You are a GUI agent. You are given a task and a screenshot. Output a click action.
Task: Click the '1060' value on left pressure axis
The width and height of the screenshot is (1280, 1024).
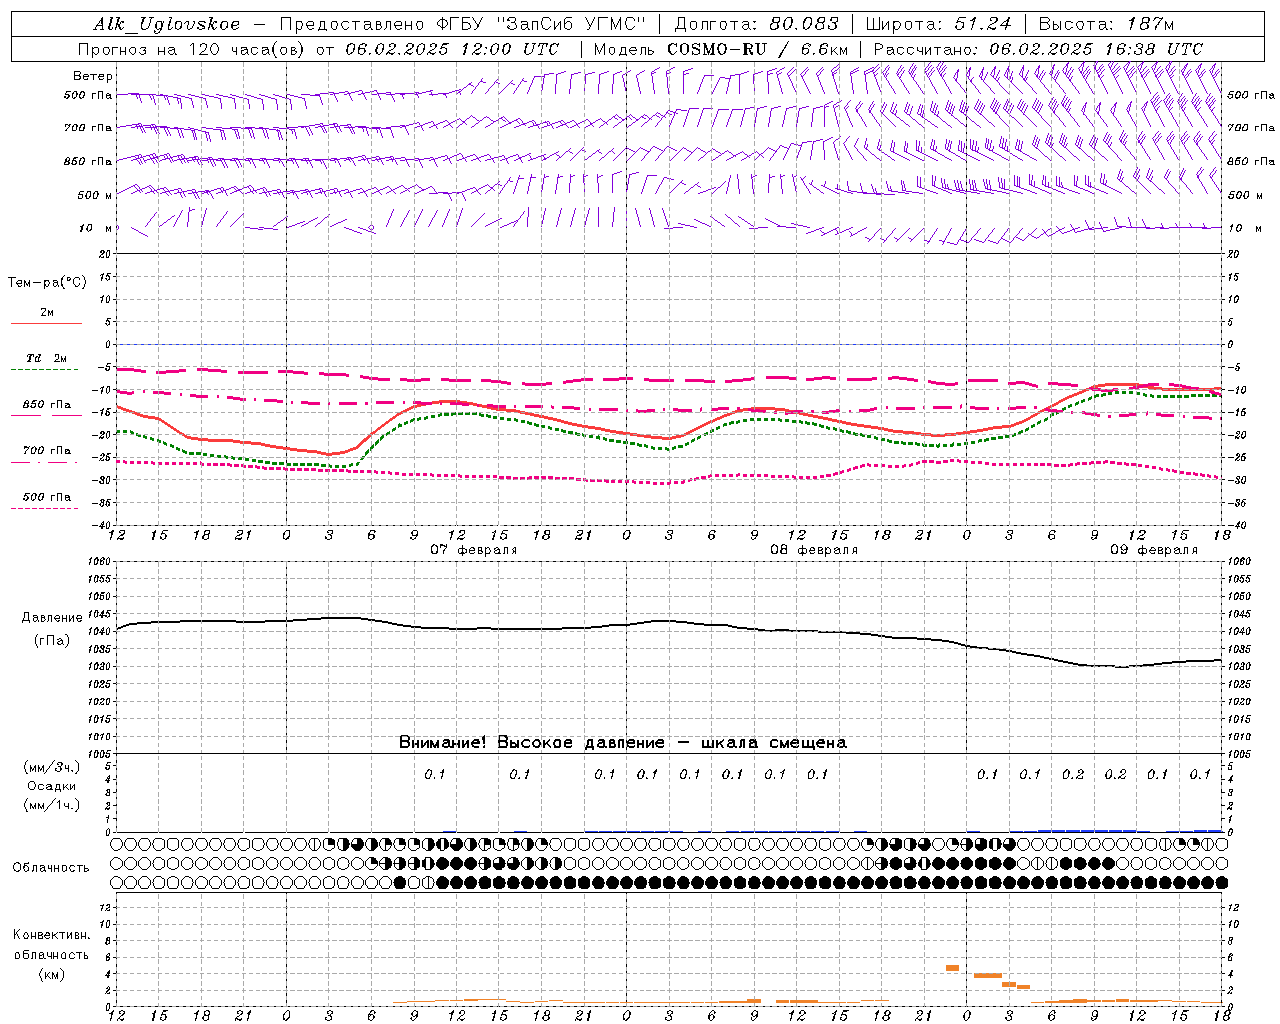(100, 562)
